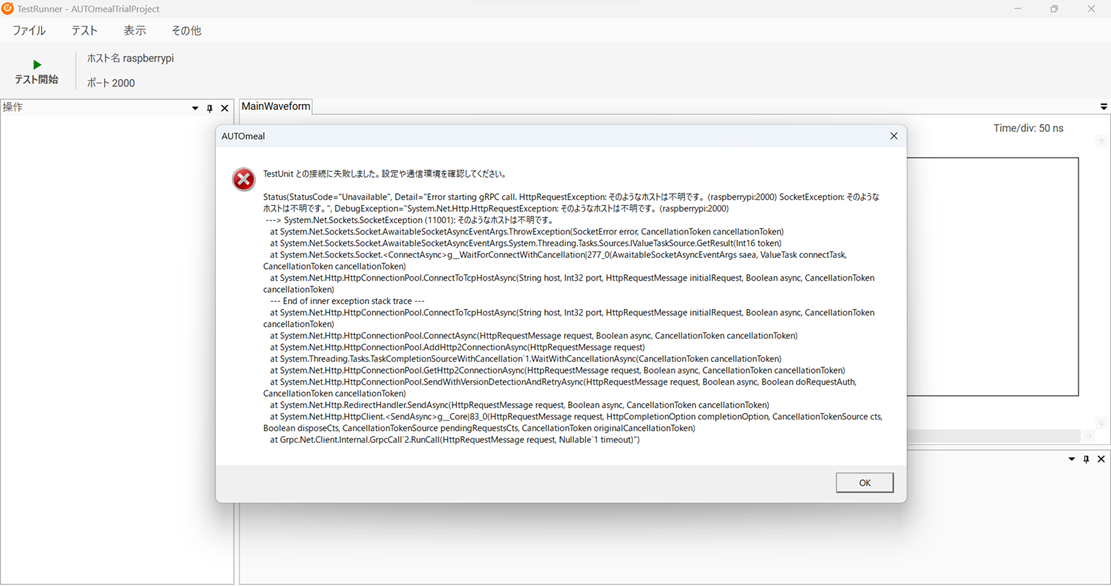This screenshot has height=586, width=1111.
Task: Click the red error icon in the dialog
Action: [x=243, y=179]
